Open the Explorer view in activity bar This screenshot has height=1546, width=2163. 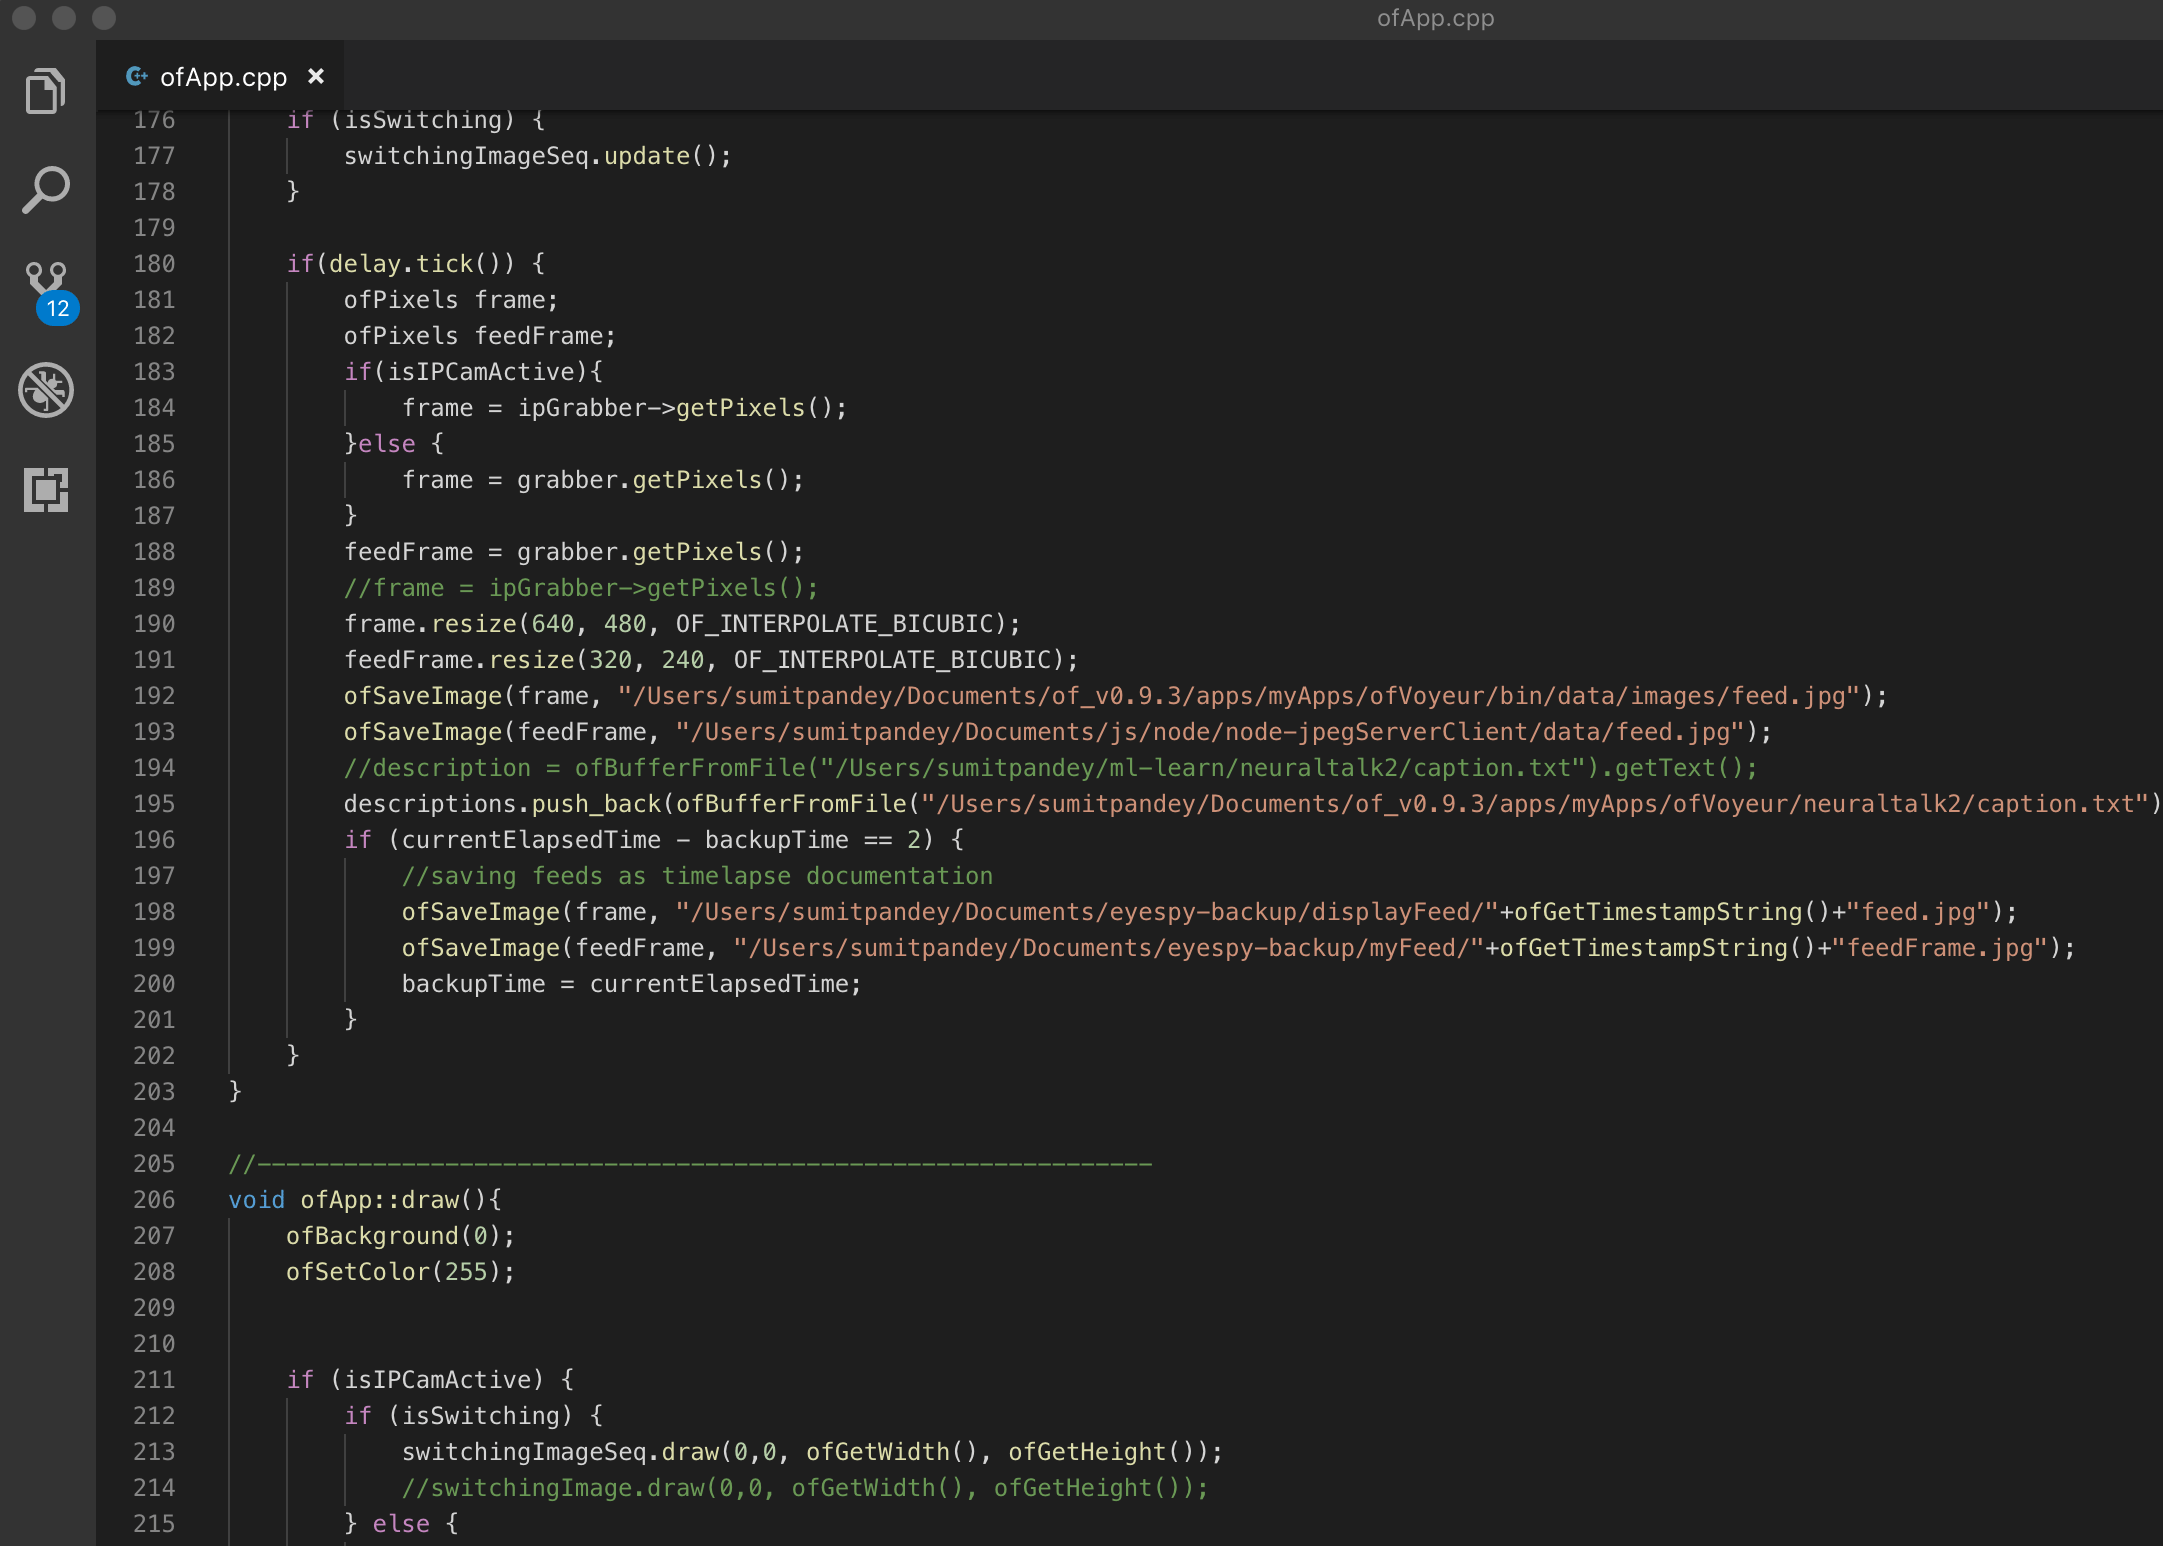pyautogui.click(x=46, y=92)
